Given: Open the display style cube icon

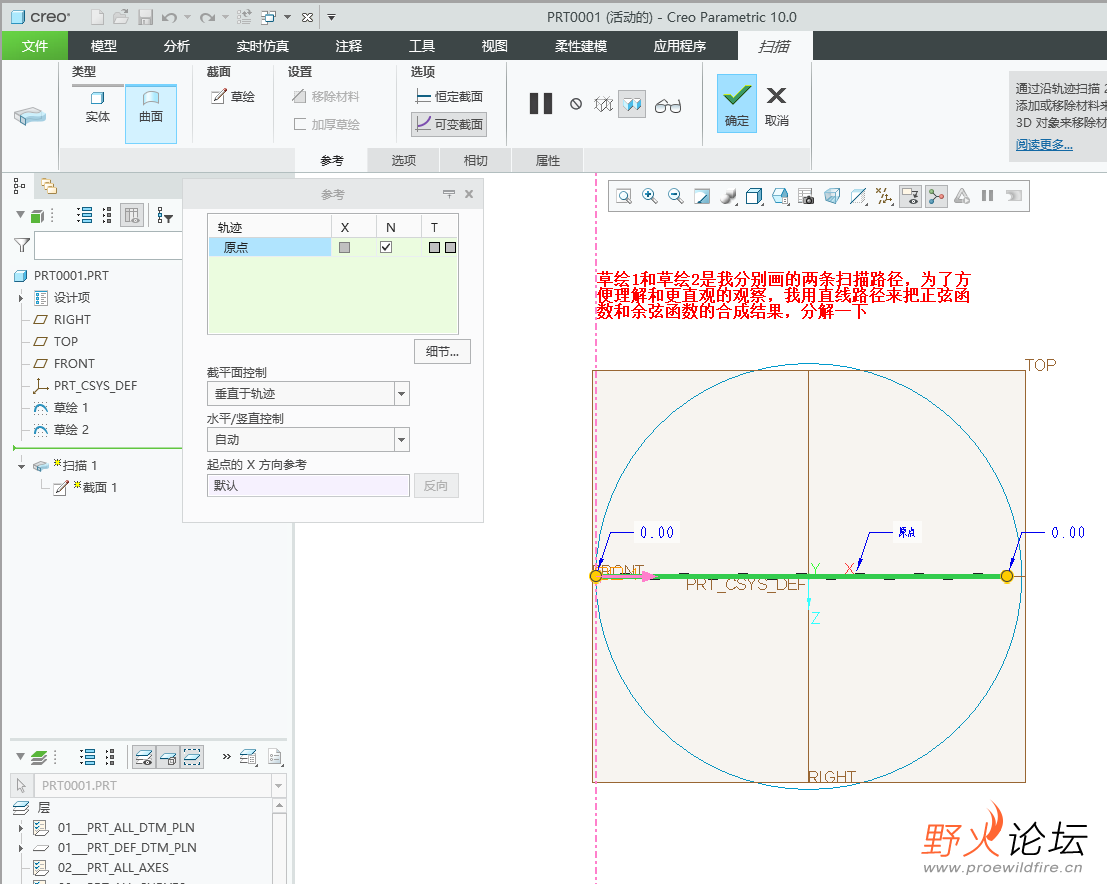Looking at the screenshot, I should 754,196.
